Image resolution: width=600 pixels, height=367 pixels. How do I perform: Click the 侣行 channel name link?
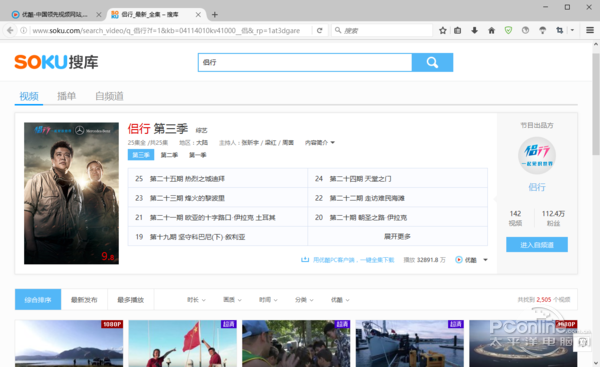click(x=537, y=187)
